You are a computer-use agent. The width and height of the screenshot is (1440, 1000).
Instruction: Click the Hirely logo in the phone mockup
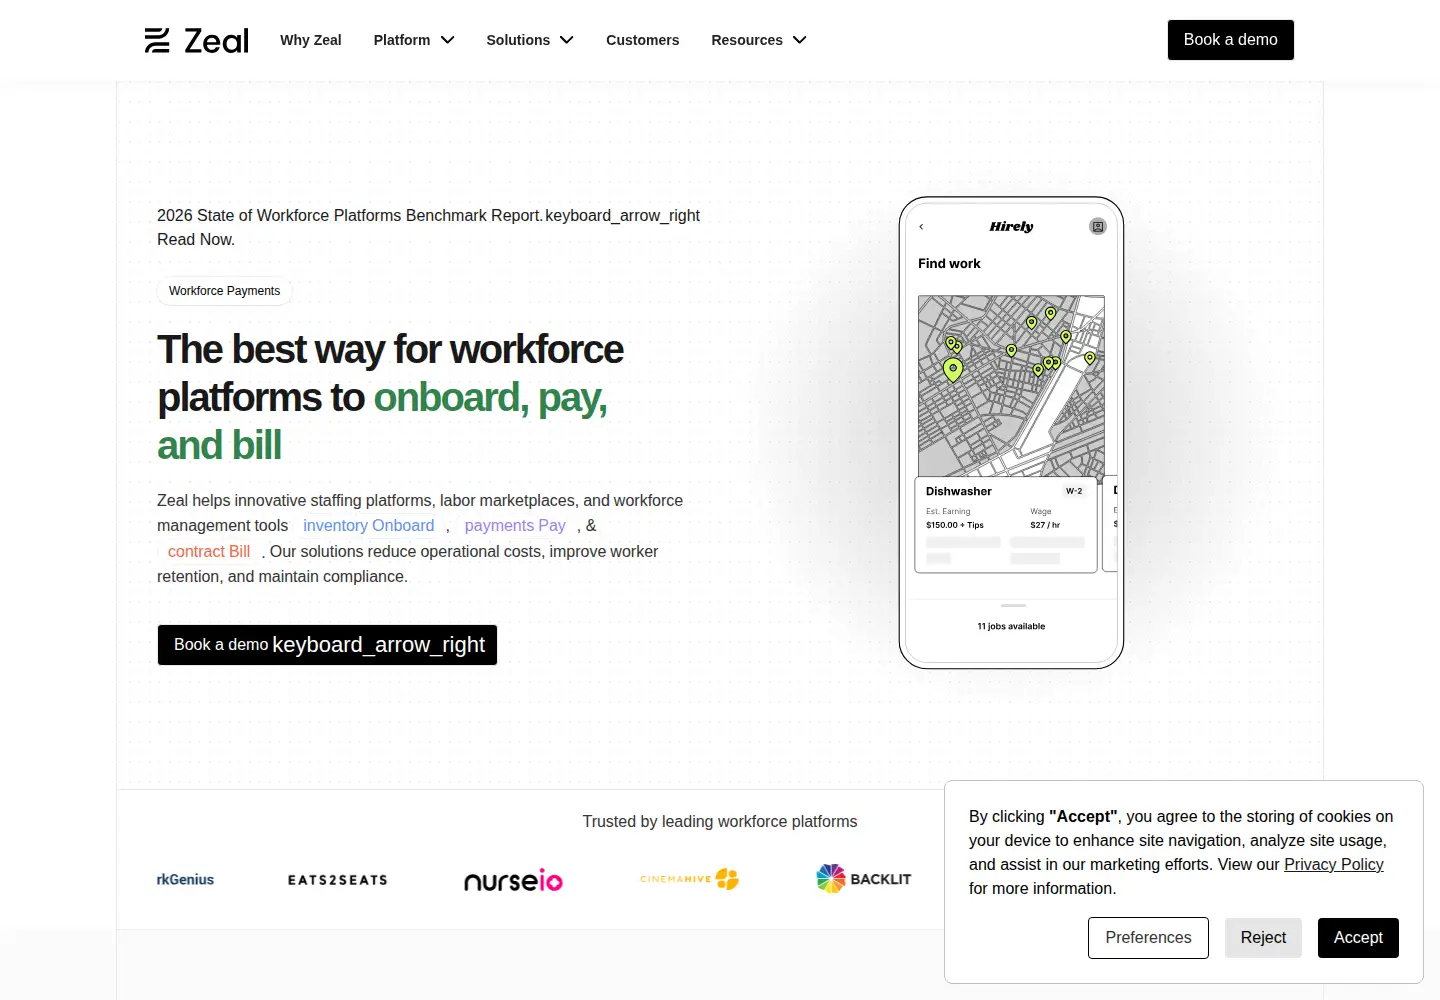click(1011, 227)
